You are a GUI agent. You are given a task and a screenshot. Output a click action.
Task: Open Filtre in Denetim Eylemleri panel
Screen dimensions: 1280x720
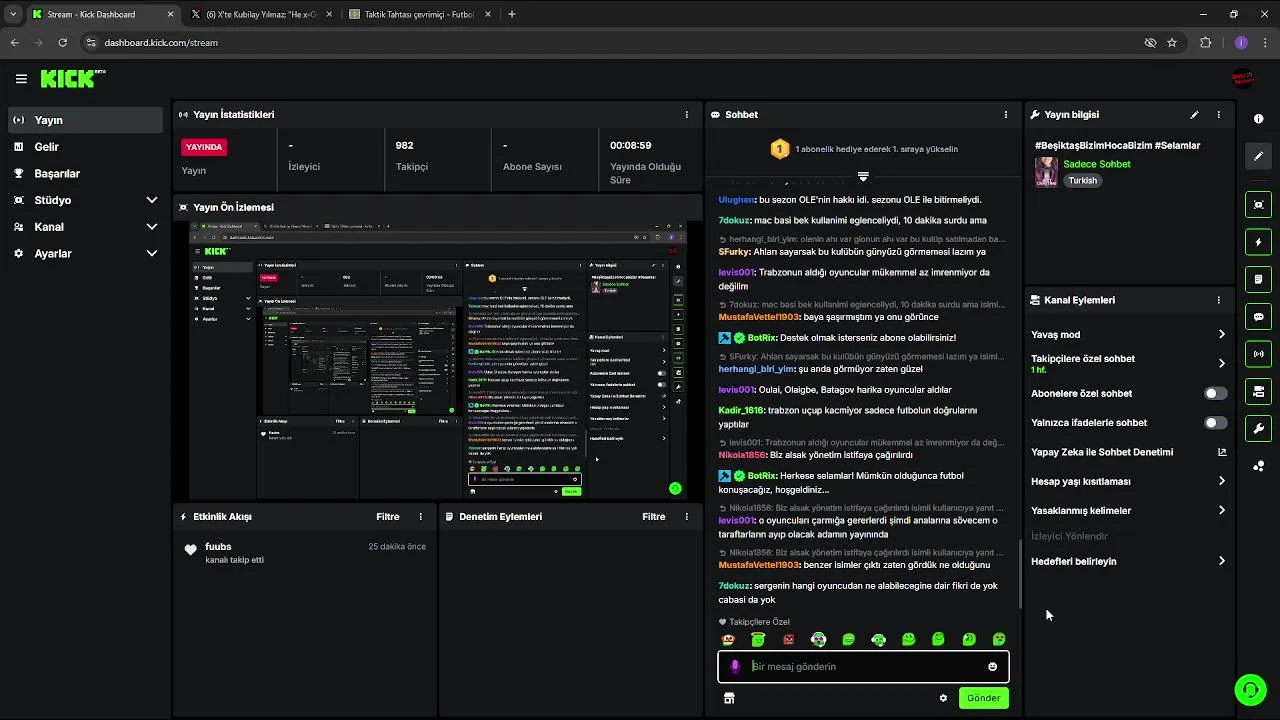click(x=653, y=517)
